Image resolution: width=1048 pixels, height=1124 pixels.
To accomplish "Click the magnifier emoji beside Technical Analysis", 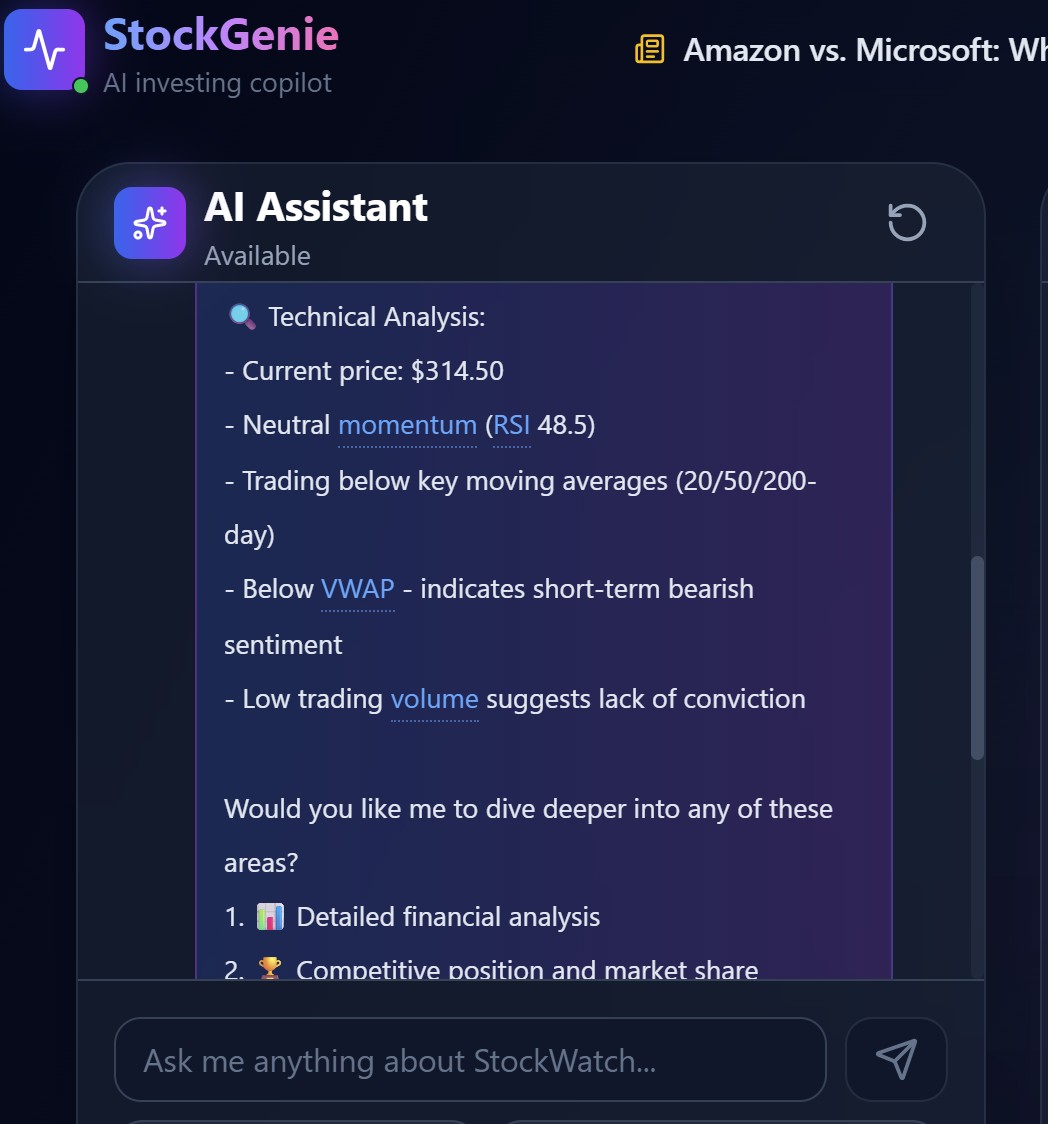I will tap(241, 317).
